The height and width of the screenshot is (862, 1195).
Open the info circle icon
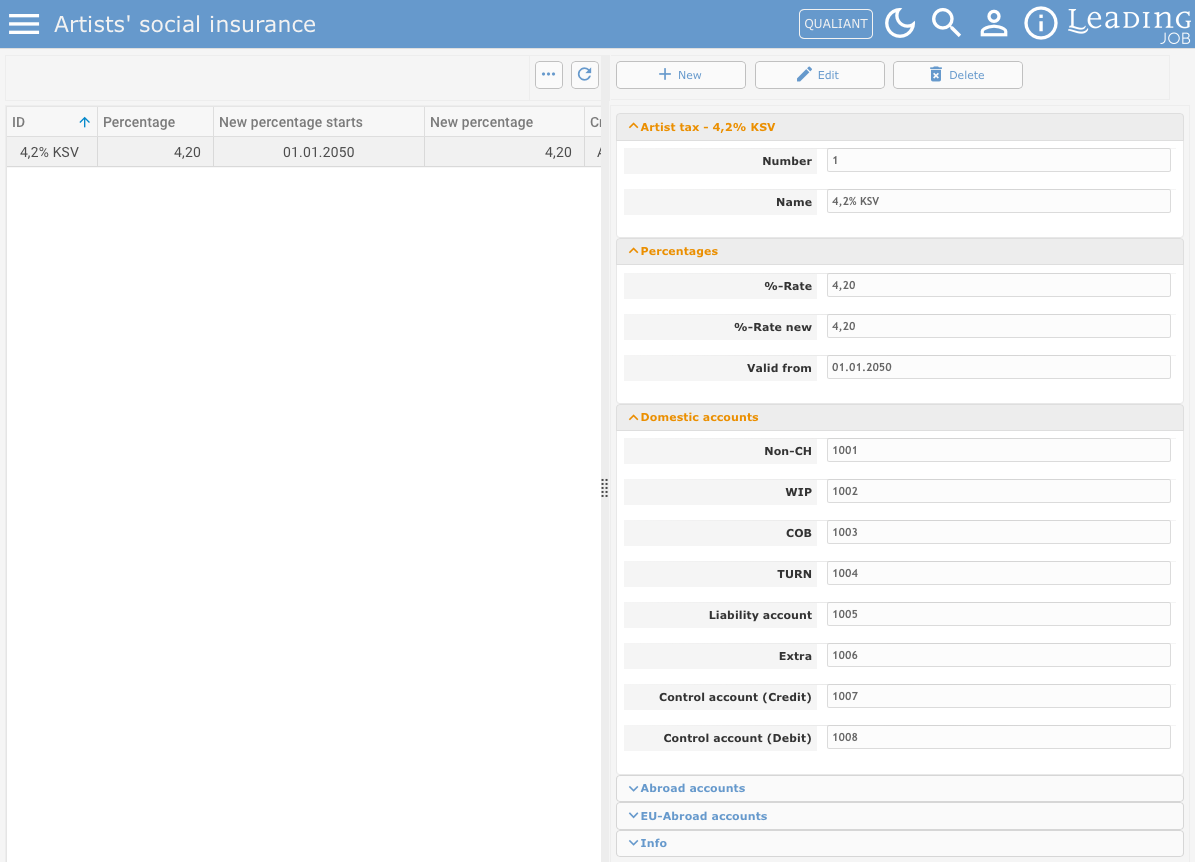[x=1040, y=24]
